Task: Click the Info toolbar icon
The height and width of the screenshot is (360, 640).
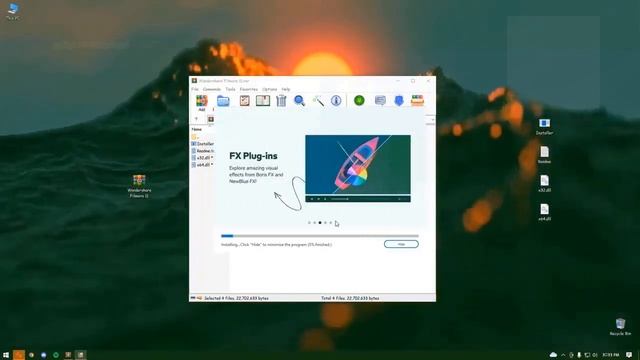Action: pyautogui.click(x=336, y=100)
